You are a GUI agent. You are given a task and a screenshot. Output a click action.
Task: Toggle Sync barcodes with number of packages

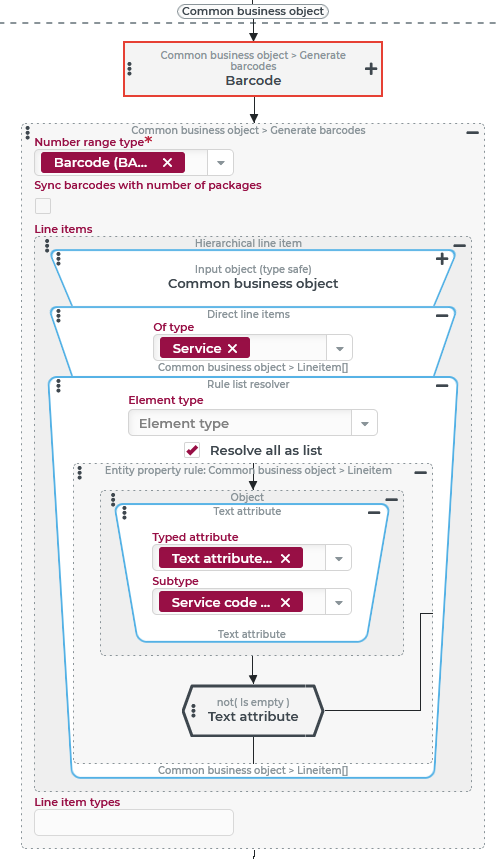(x=43, y=206)
